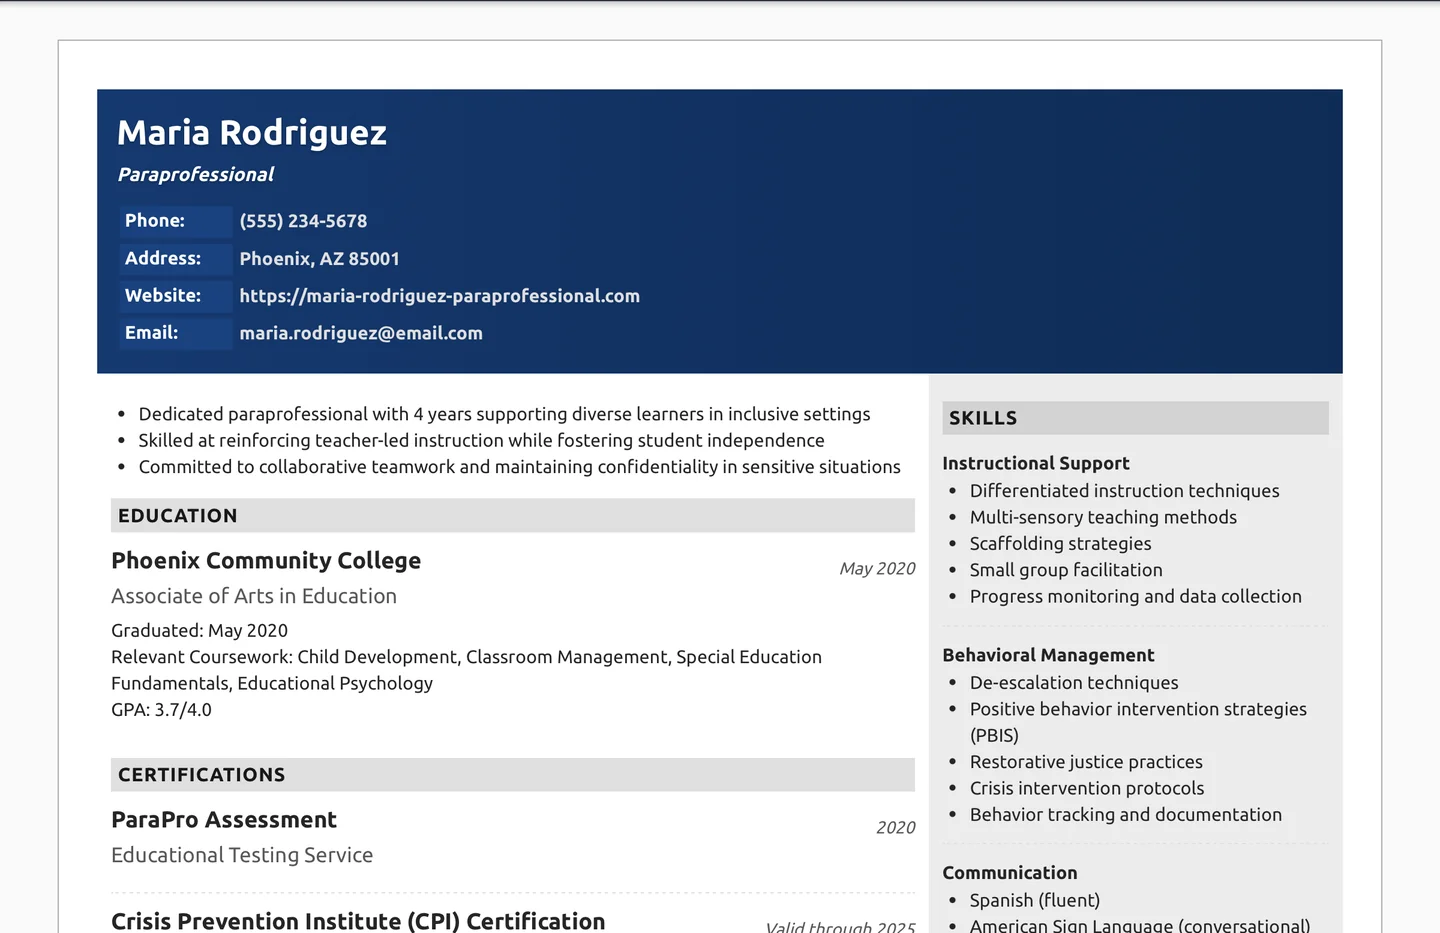This screenshot has height=933, width=1440.
Task: Select the Paraprofessional job title
Action: [196, 175]
